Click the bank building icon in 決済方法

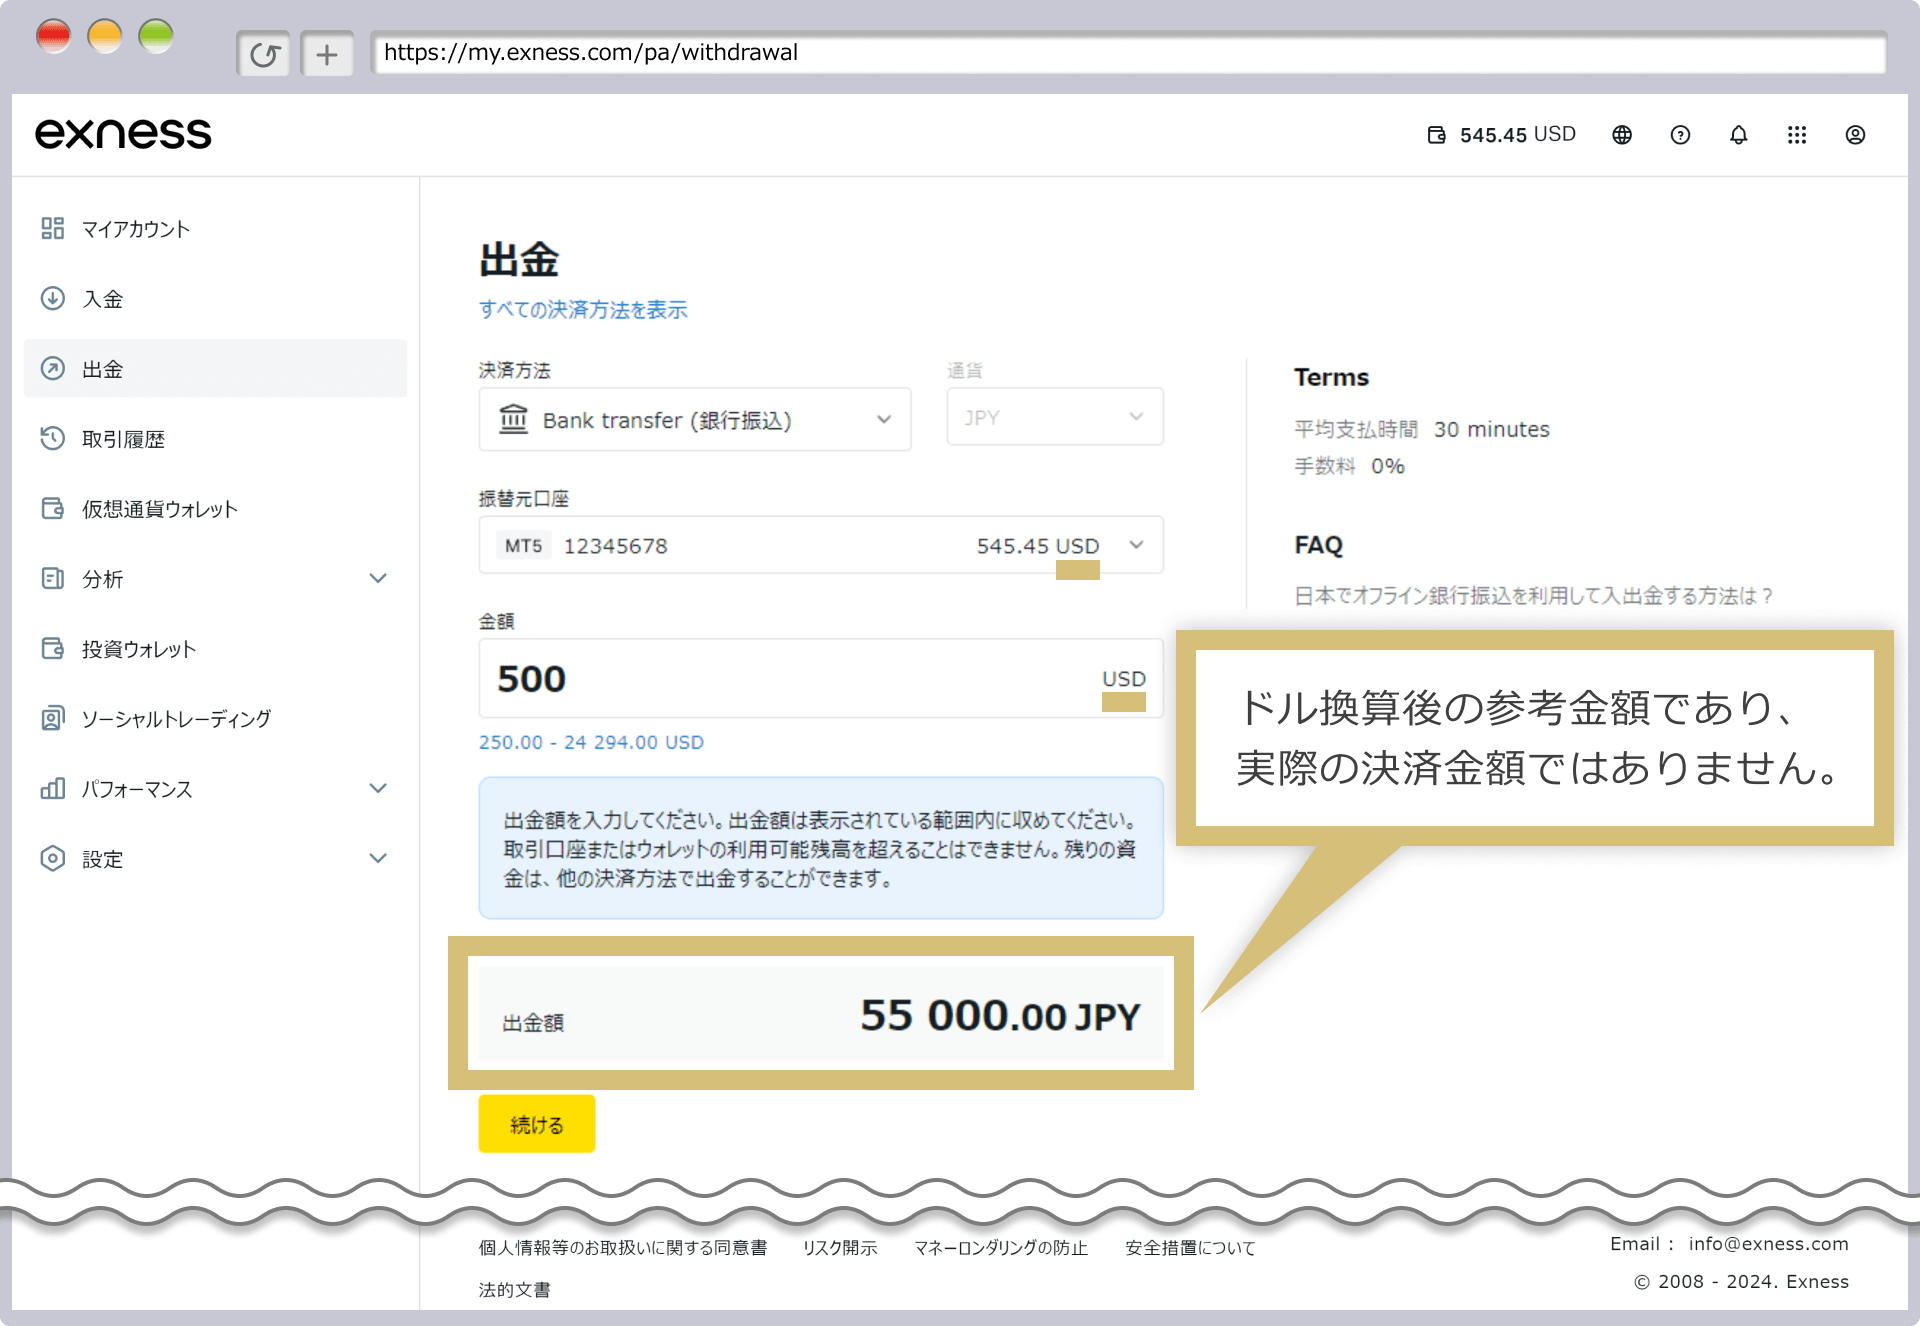(x=513, y=419)
